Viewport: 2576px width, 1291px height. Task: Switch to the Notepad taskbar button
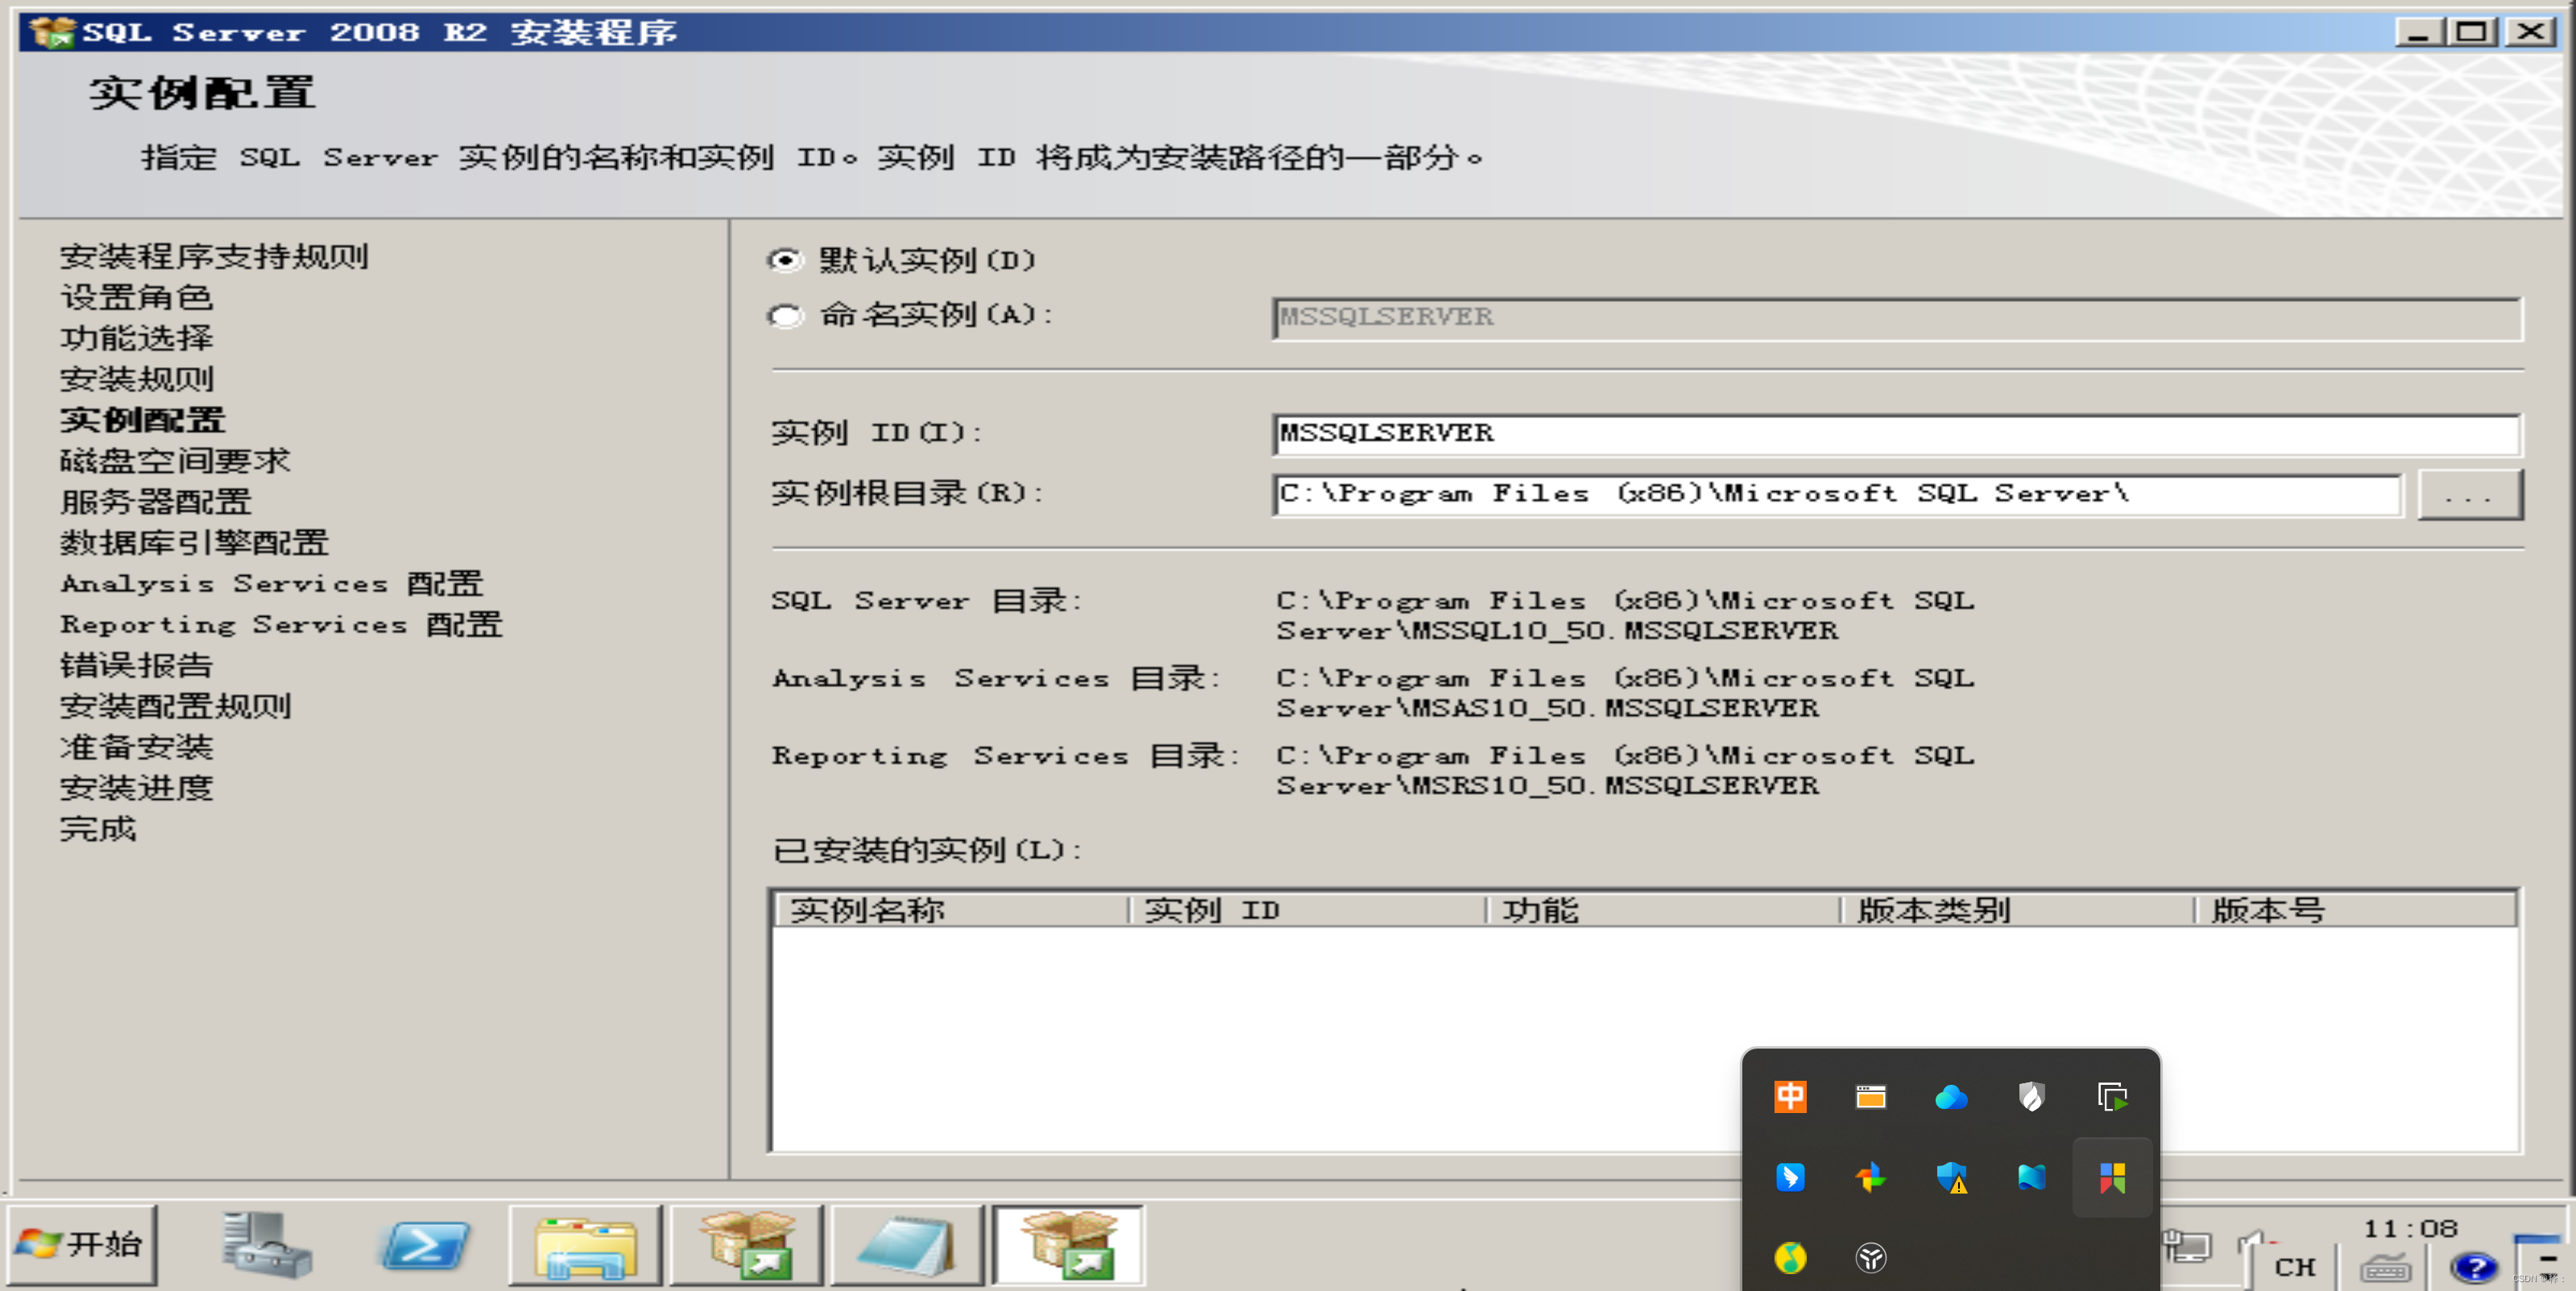[x=906, y=1245]
